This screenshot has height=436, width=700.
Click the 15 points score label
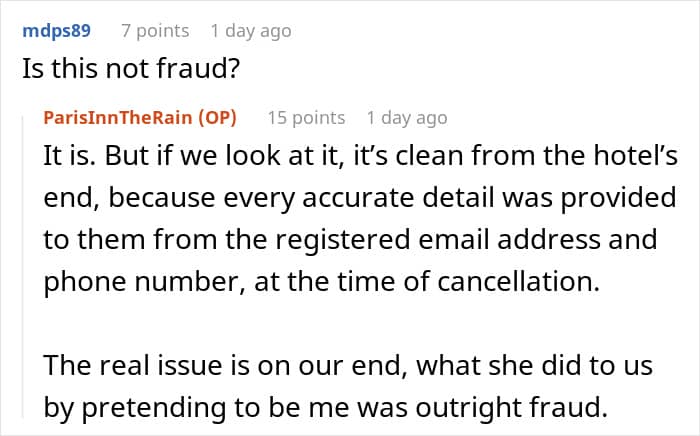point(306,118)
